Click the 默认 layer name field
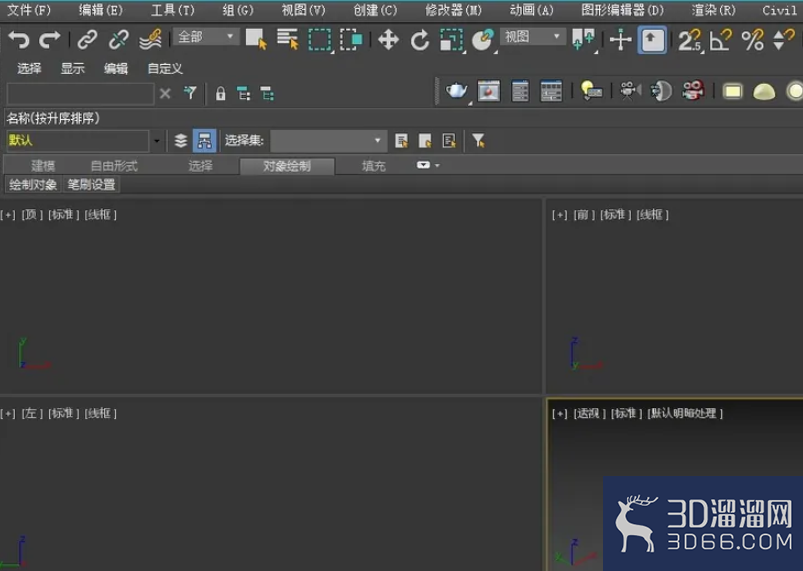This screenshot has height=571, width=803. [x=77, y=140]
